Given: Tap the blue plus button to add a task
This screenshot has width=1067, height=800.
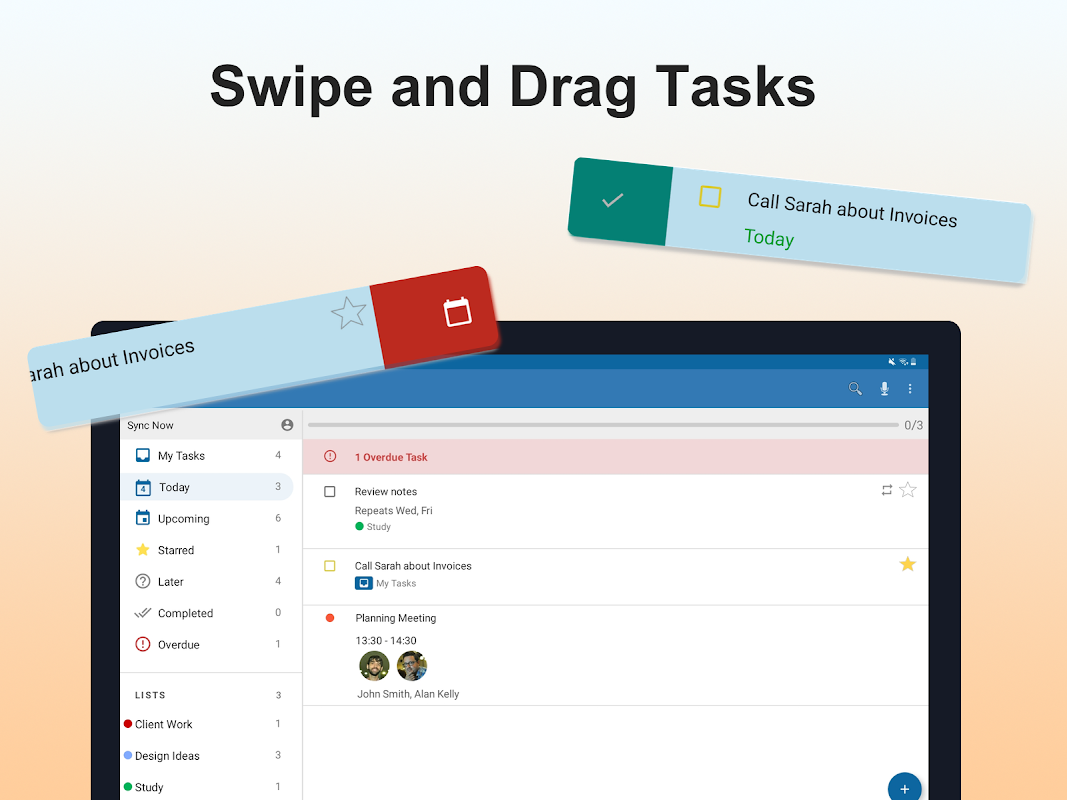Looking at the screenshot, I should click(904, 787).
